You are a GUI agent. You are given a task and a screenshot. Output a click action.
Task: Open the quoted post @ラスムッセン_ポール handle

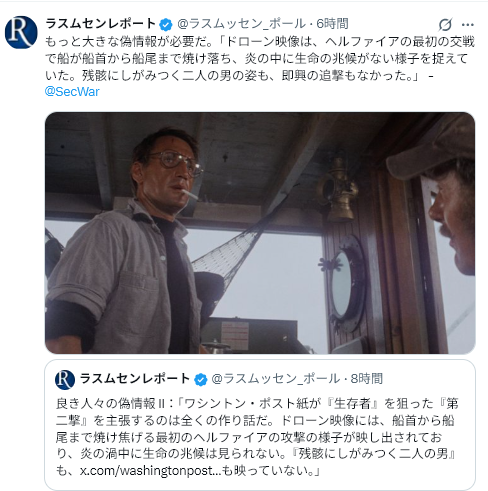276,379
